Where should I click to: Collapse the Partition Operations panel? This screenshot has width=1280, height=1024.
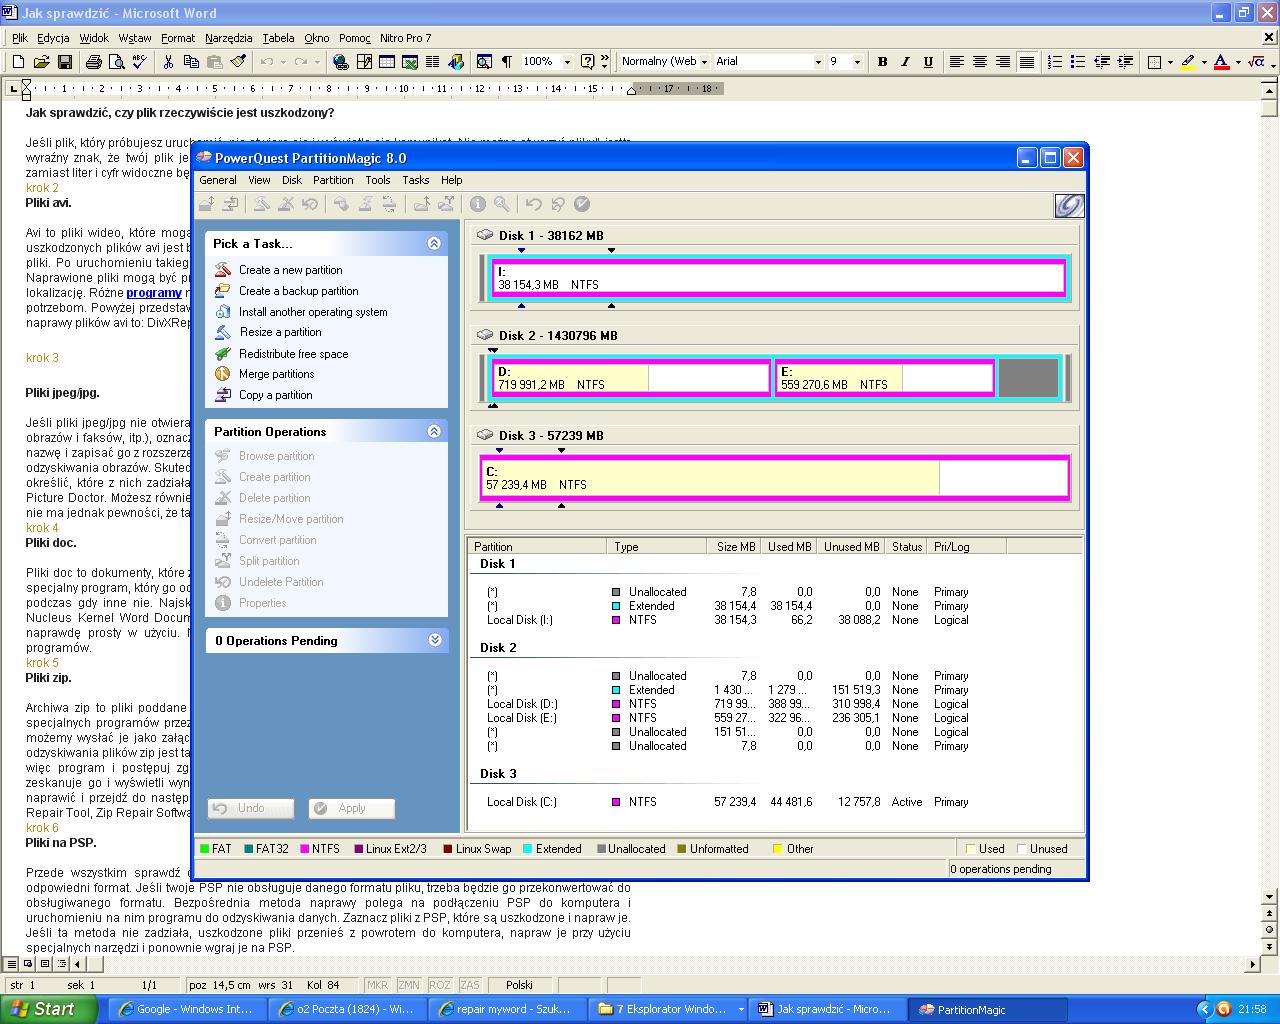pos(434,431)
